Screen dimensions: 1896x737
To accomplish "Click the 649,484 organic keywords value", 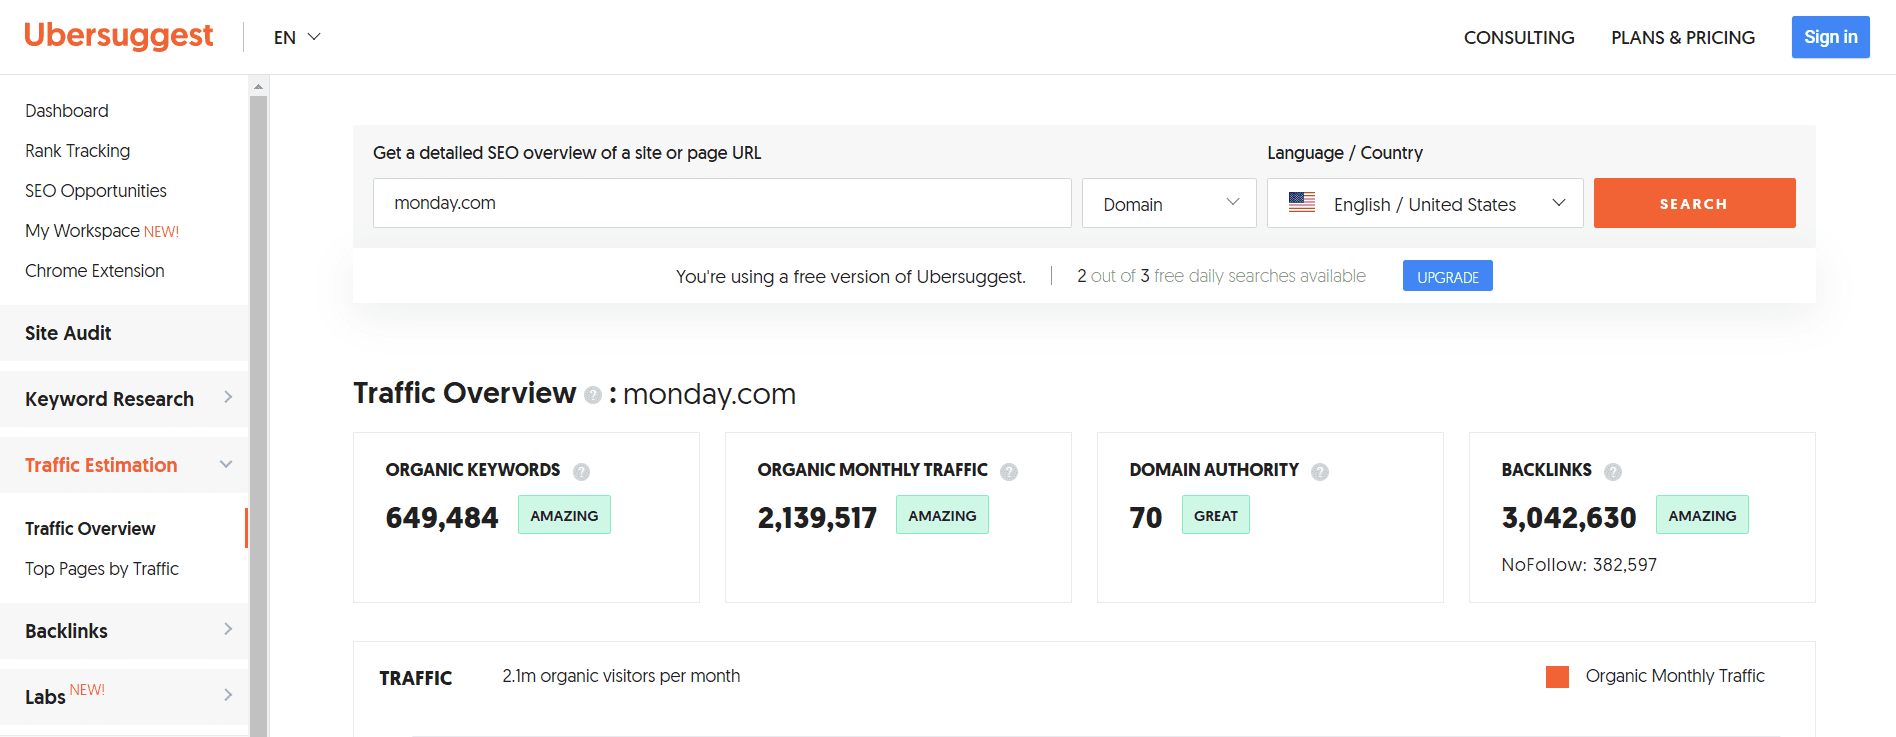I will (442, 518).
